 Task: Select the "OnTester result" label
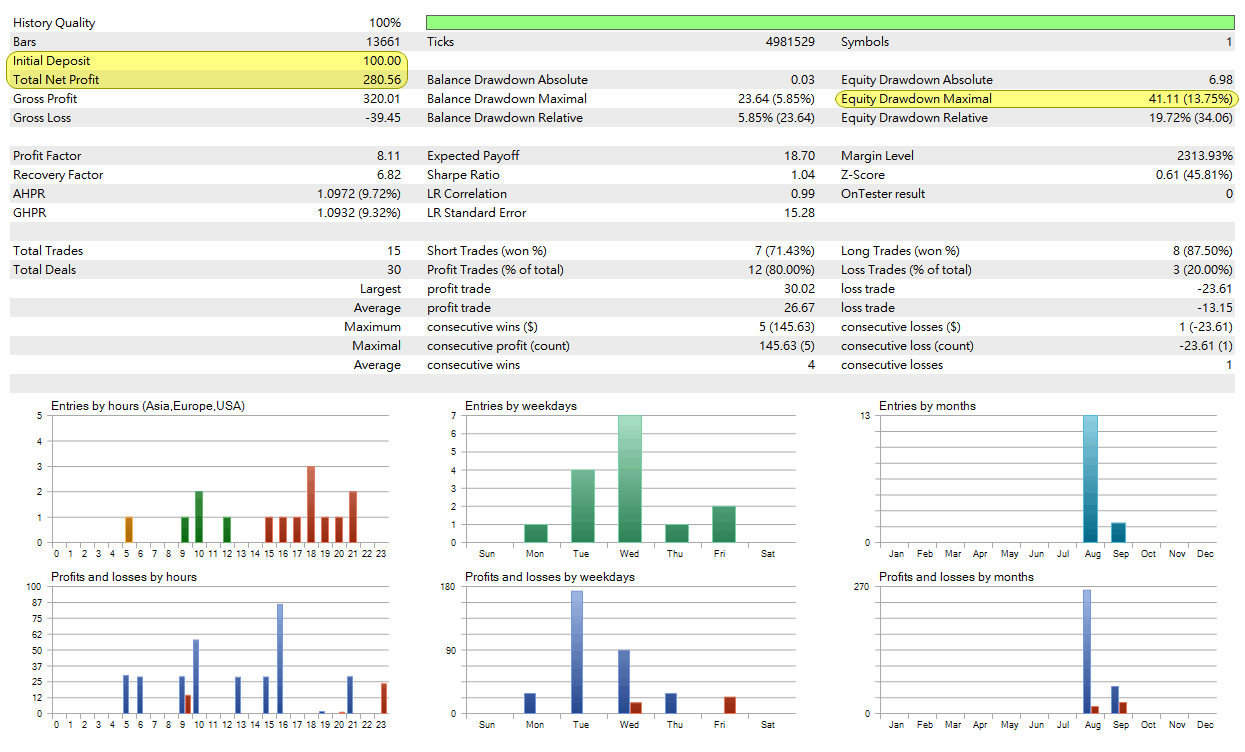(883, 194)
